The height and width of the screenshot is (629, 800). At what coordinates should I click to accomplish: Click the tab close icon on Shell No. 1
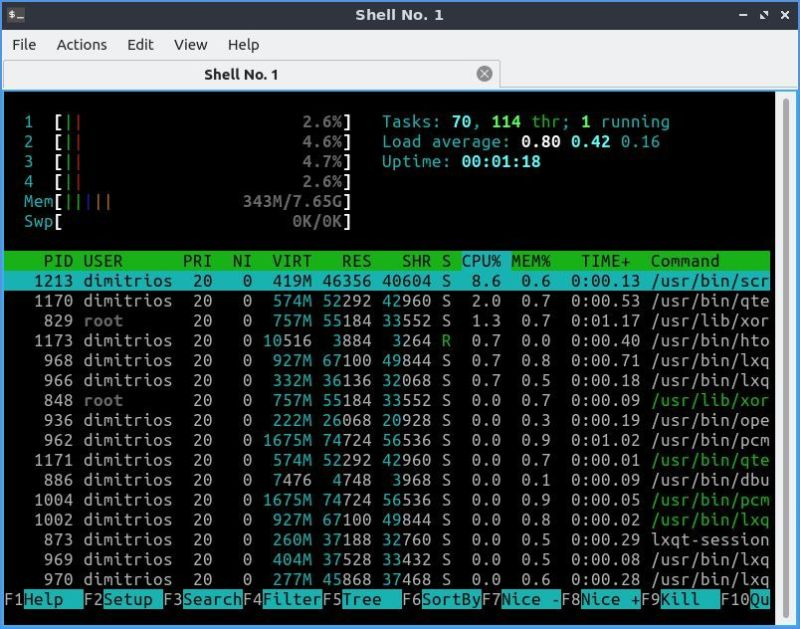coord(484,73)
